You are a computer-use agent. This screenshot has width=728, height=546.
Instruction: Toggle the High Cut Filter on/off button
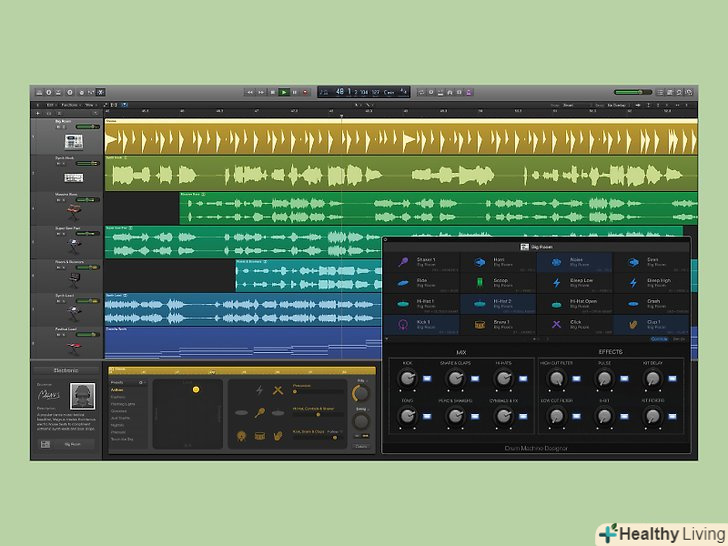point(574,377)
